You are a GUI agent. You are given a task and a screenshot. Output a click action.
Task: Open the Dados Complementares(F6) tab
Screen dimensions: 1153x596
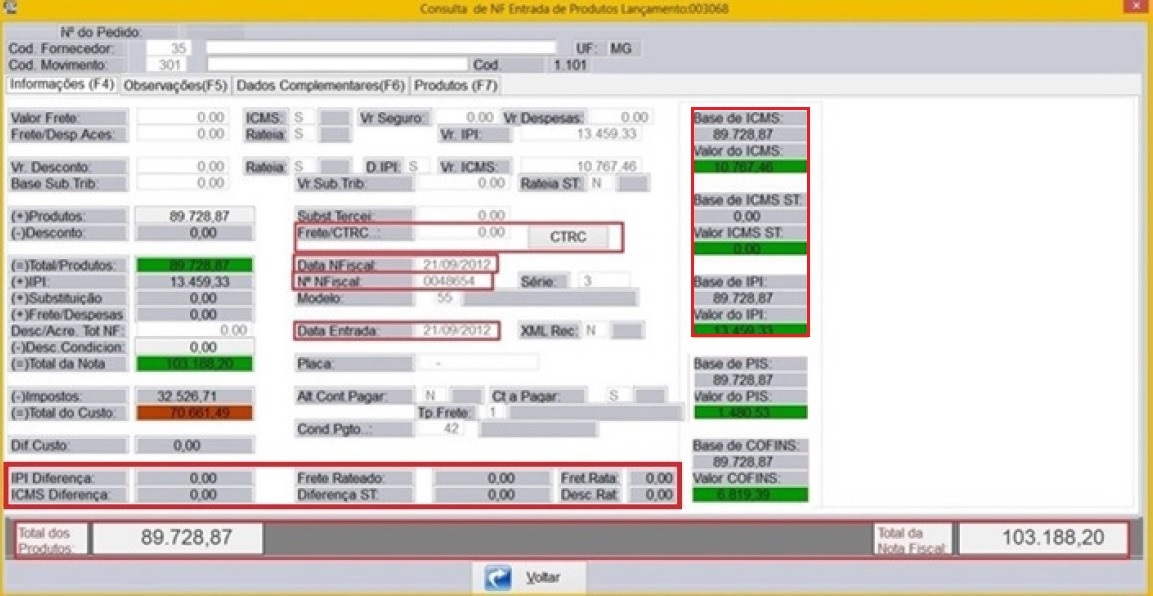click(322, 86)
